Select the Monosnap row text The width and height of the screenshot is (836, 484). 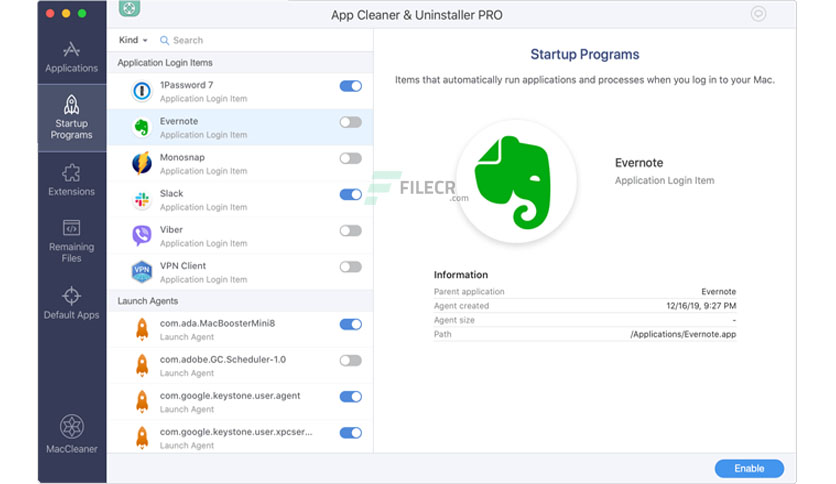coord(182,158)
